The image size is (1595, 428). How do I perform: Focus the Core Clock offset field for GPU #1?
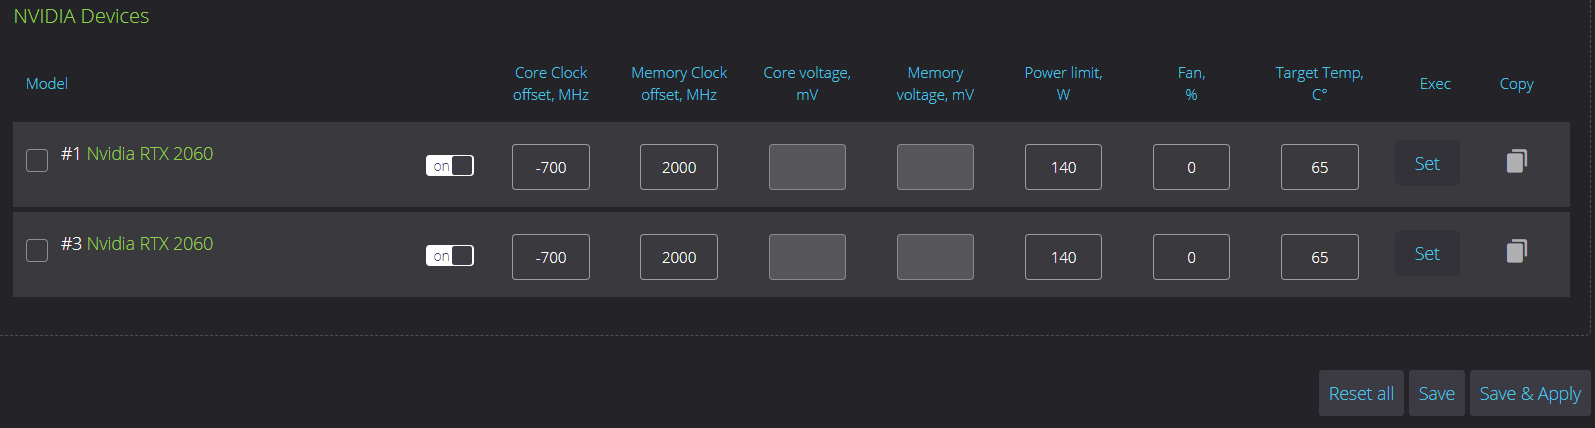click(551, 167)
